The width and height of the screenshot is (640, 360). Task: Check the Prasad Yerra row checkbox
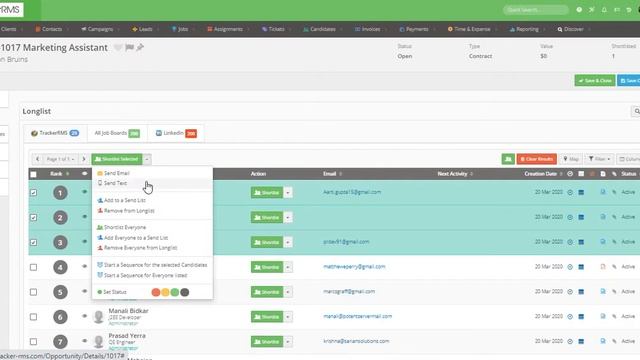coord(33,342)
